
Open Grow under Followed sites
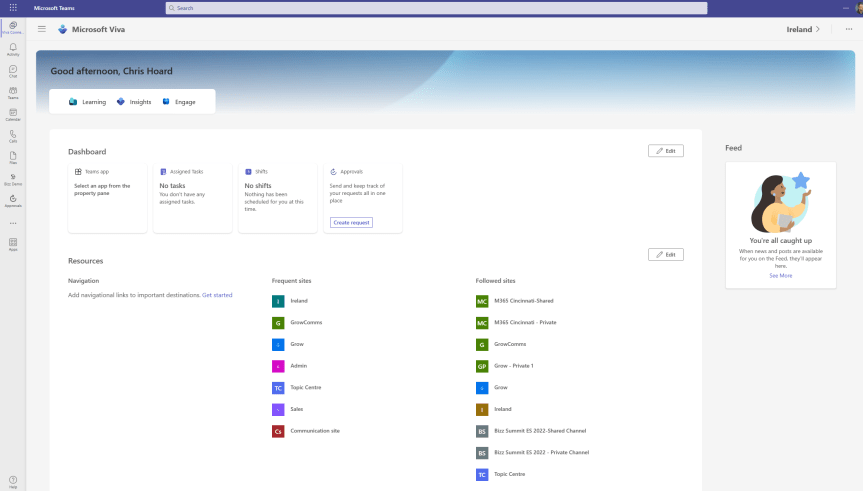point(500,388)
